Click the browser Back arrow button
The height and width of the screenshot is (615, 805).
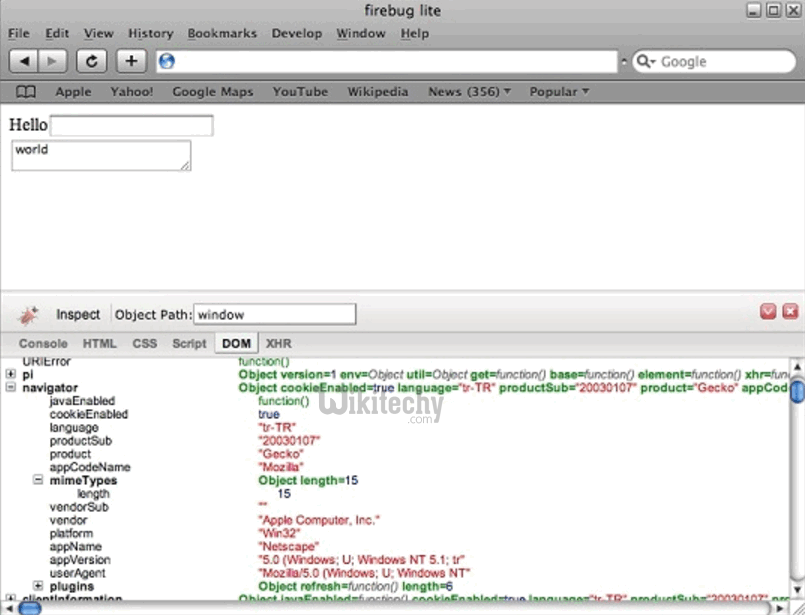point(24,61)
